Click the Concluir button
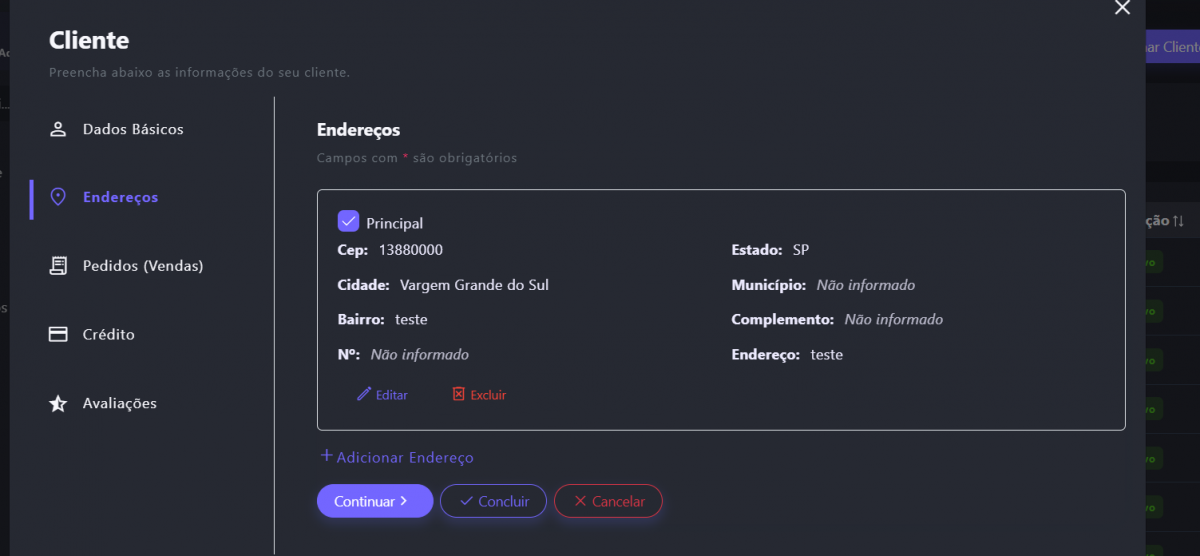 493,501
